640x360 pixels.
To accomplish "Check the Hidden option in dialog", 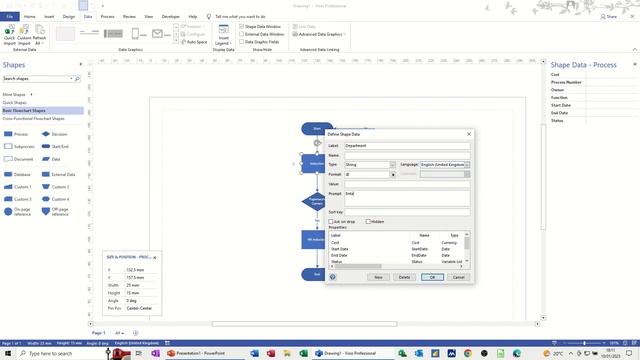I will (368, 222).
